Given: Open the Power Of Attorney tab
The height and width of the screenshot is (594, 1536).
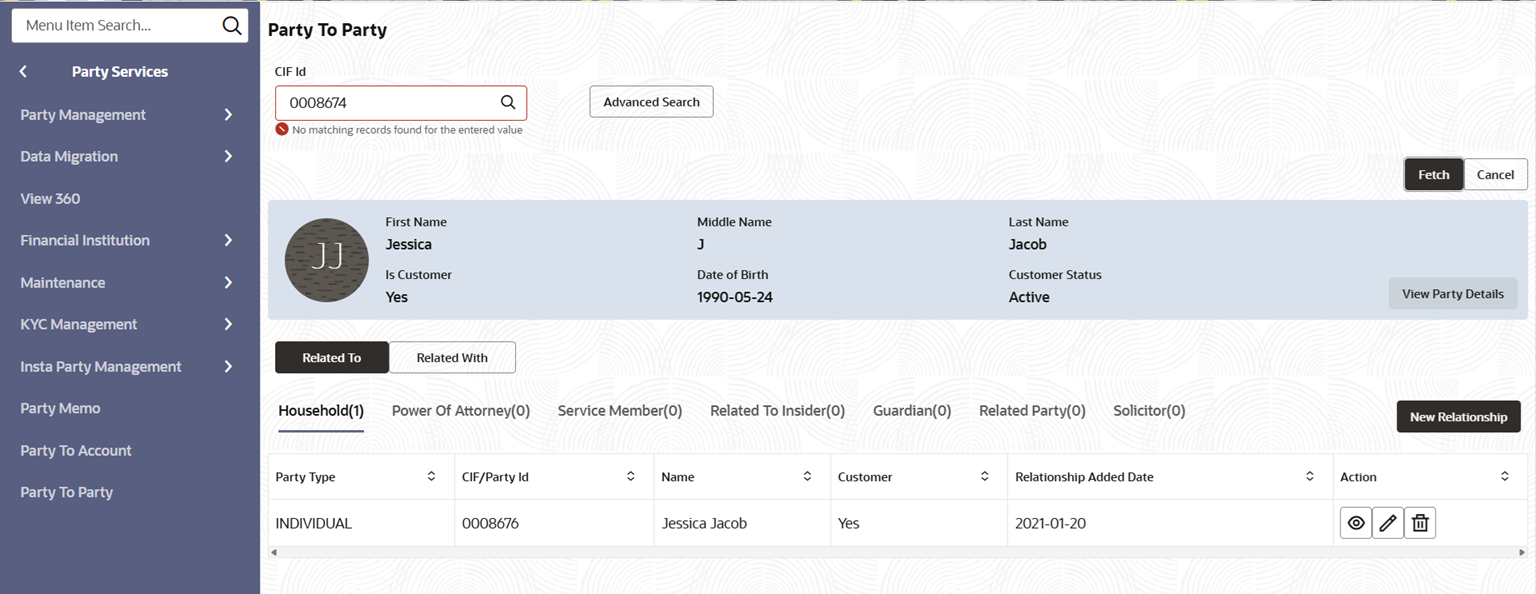Looking at the screenshot, I should 460,411.
